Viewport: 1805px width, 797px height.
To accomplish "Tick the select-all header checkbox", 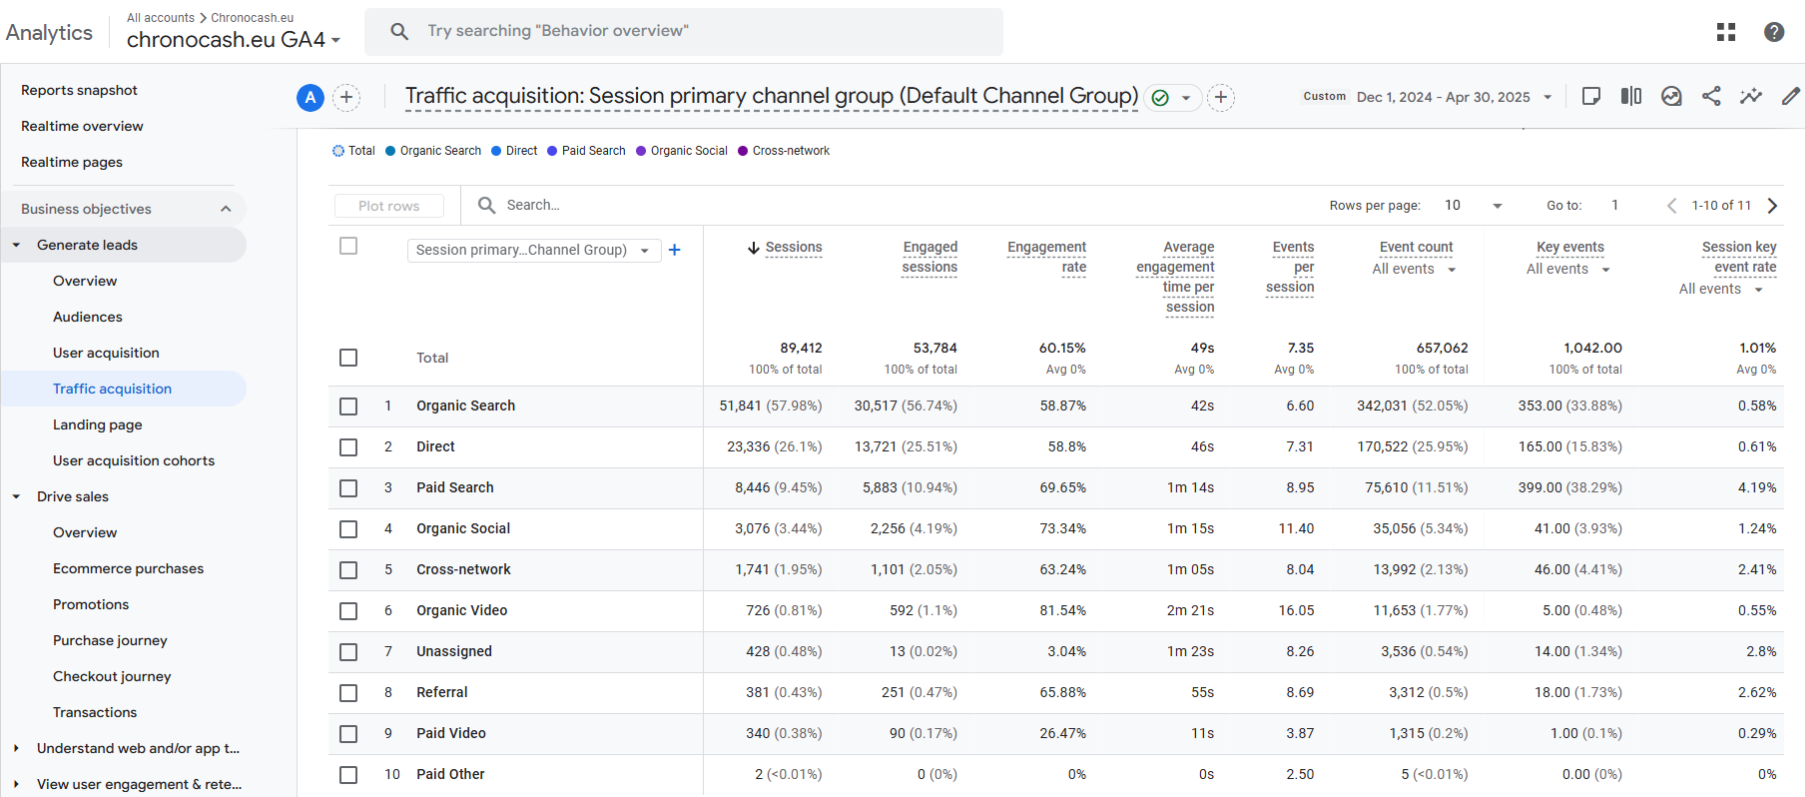I will [348, 246].
